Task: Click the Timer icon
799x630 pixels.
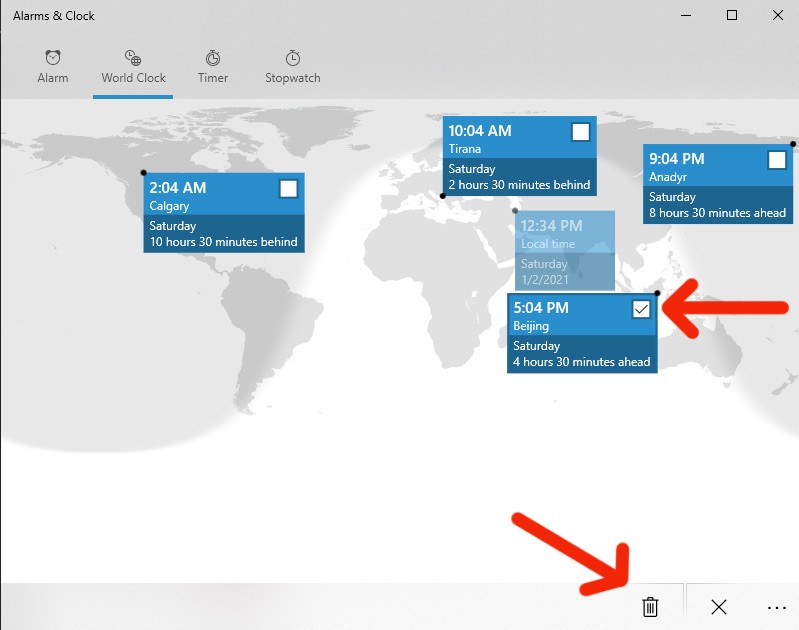Action: (x=213, y=58)
